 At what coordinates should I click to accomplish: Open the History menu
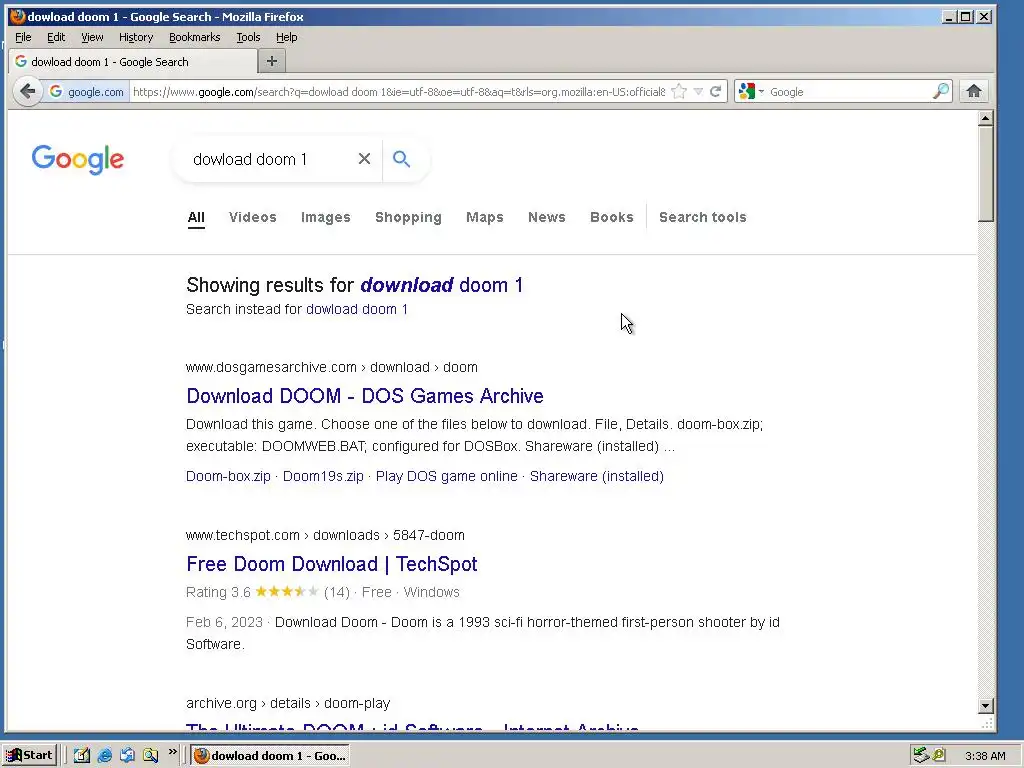[x=136, y=37]
